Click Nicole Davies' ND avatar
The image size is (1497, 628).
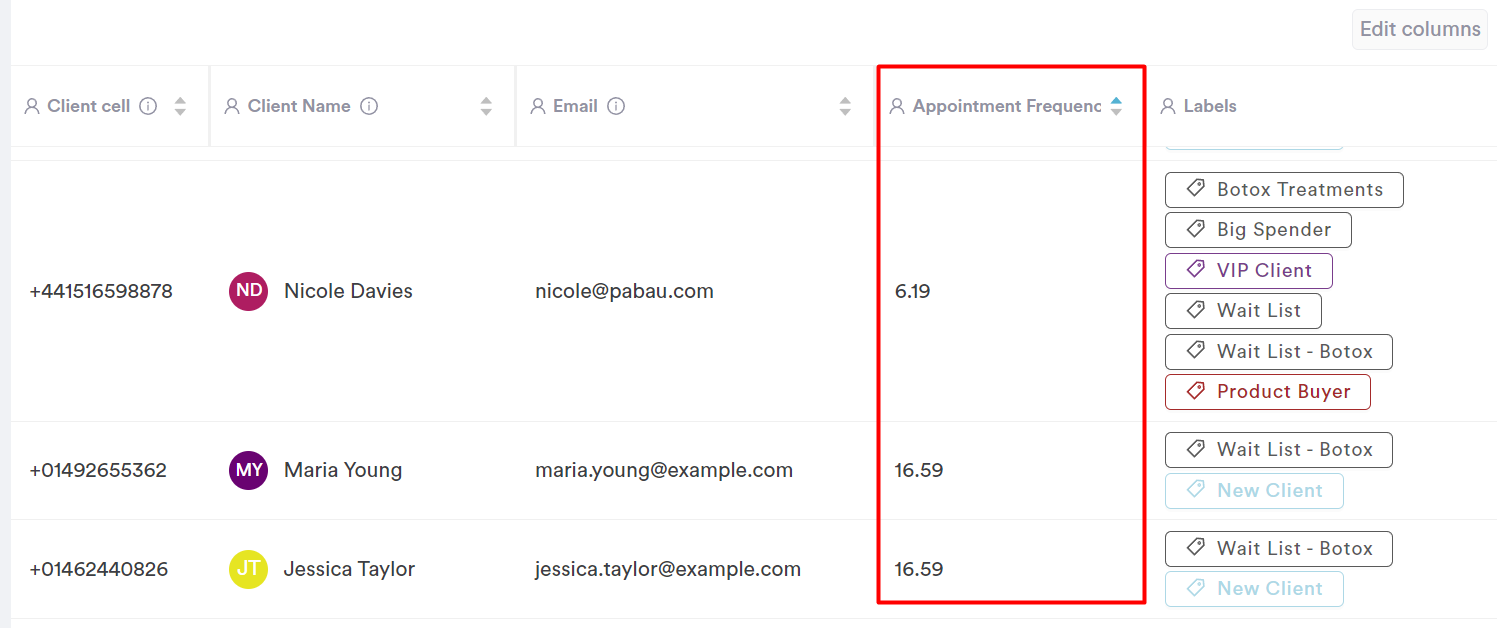(x=248, y=291)
